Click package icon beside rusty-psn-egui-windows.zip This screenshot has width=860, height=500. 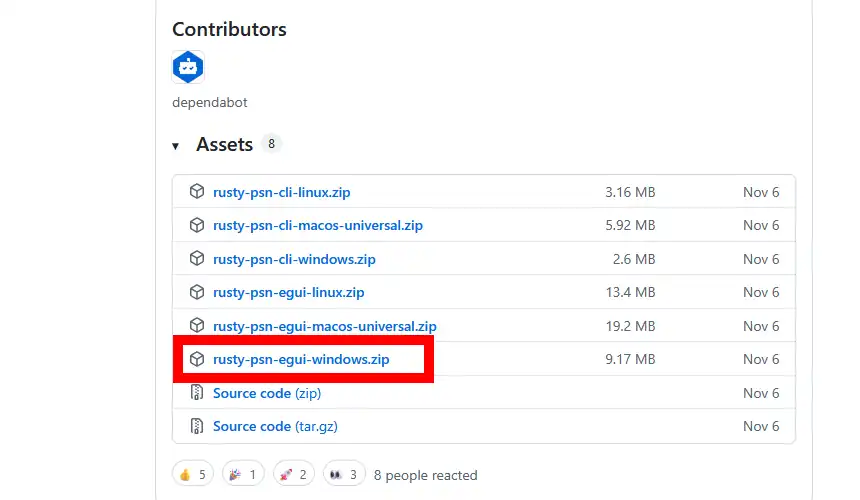coord(197,359)
